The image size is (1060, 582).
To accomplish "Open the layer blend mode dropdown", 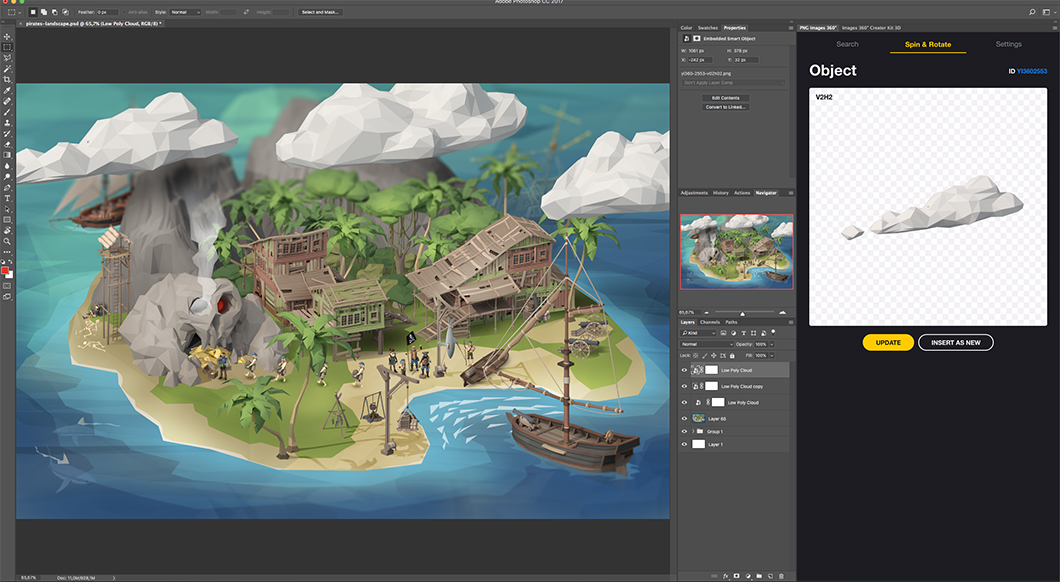I will (x=706, y=344).
